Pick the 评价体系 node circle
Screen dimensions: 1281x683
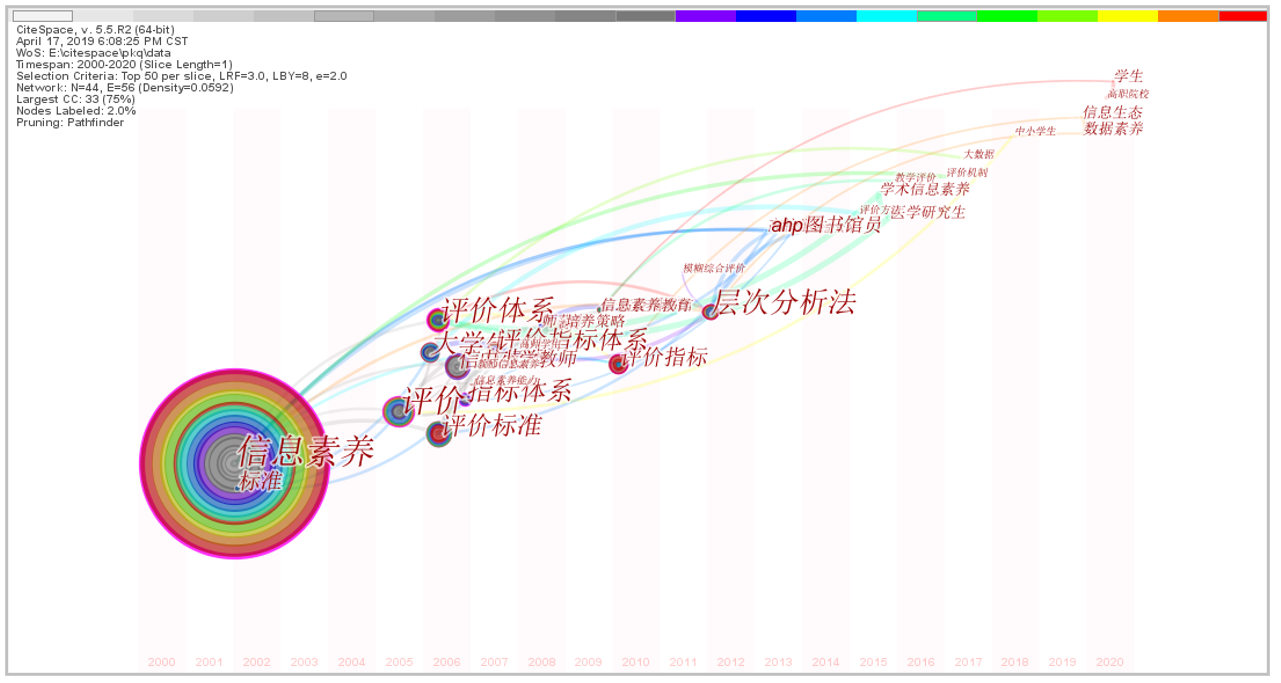[x=438, y=320]
